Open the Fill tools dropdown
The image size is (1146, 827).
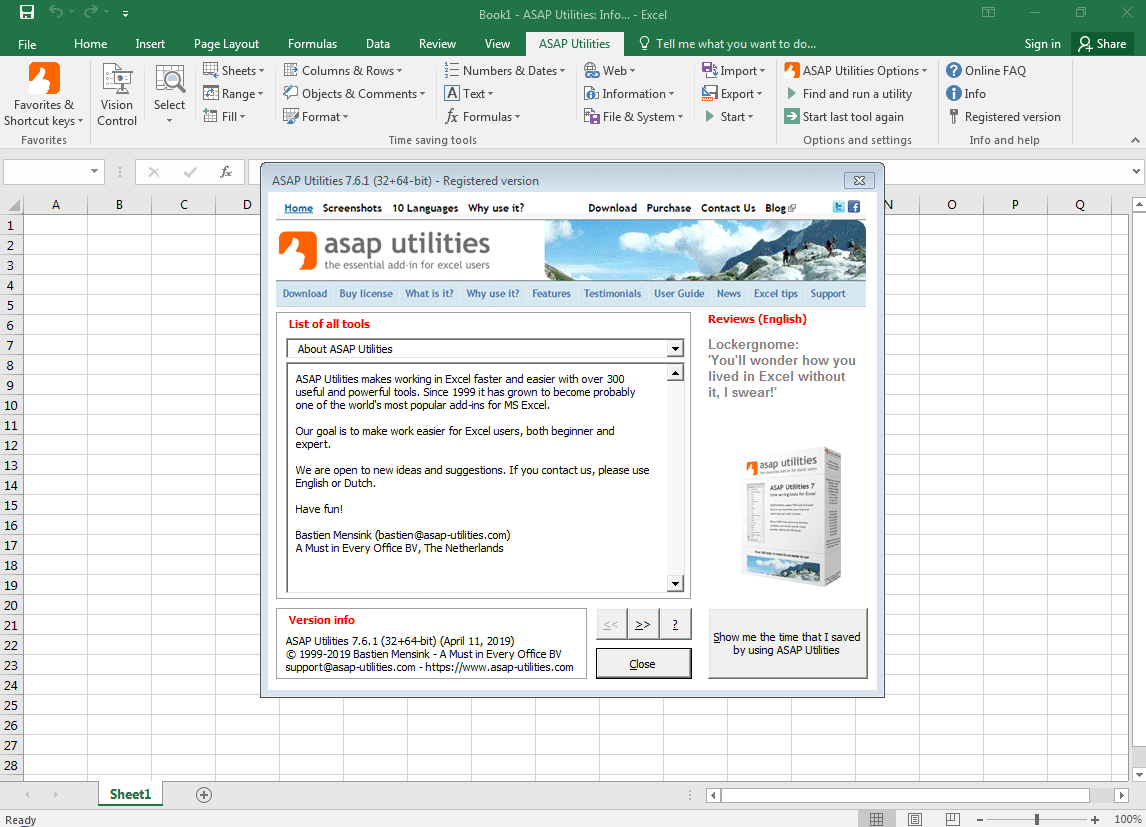224,116
